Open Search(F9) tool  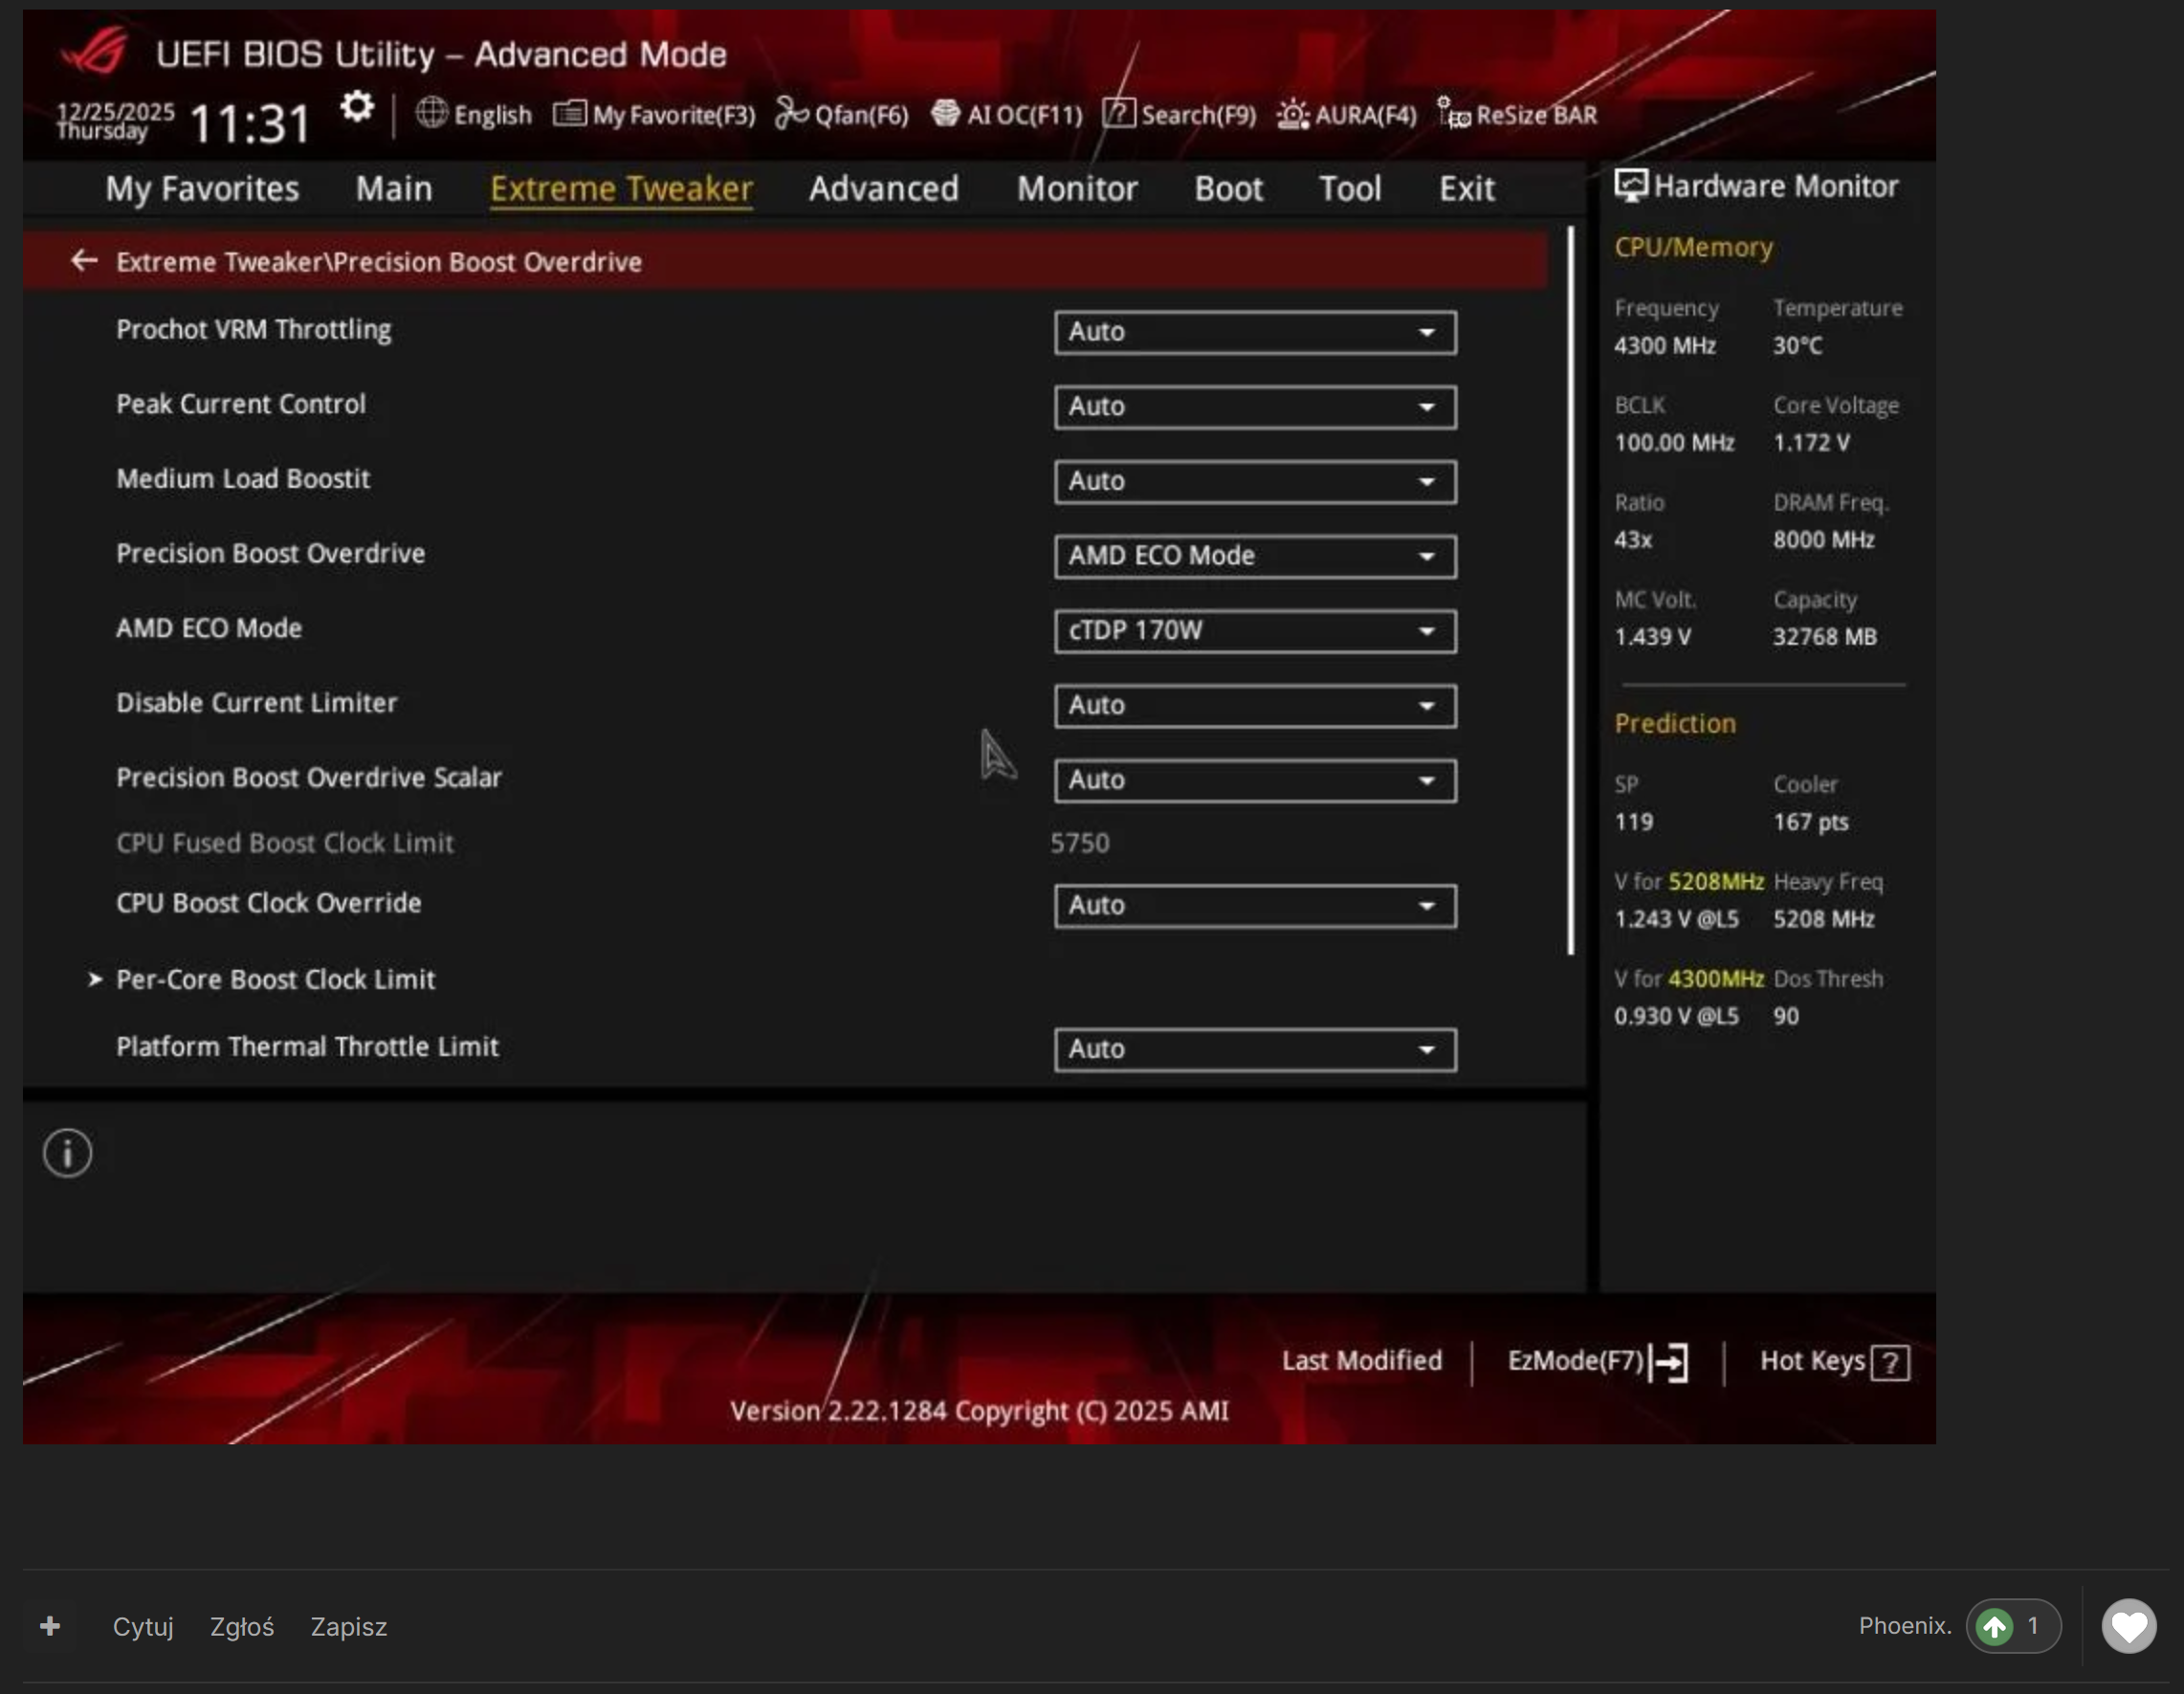pos(1180,115)
